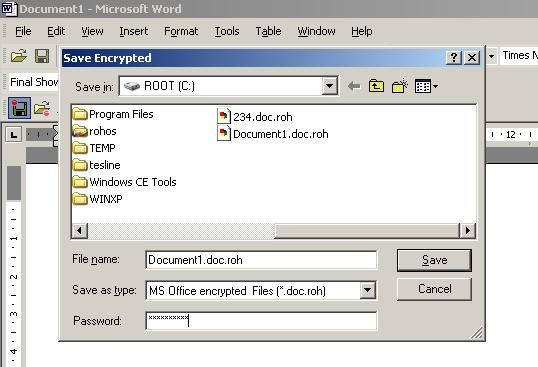
Task: Click the file list scroll left arrow
Action: click(80, 230)
